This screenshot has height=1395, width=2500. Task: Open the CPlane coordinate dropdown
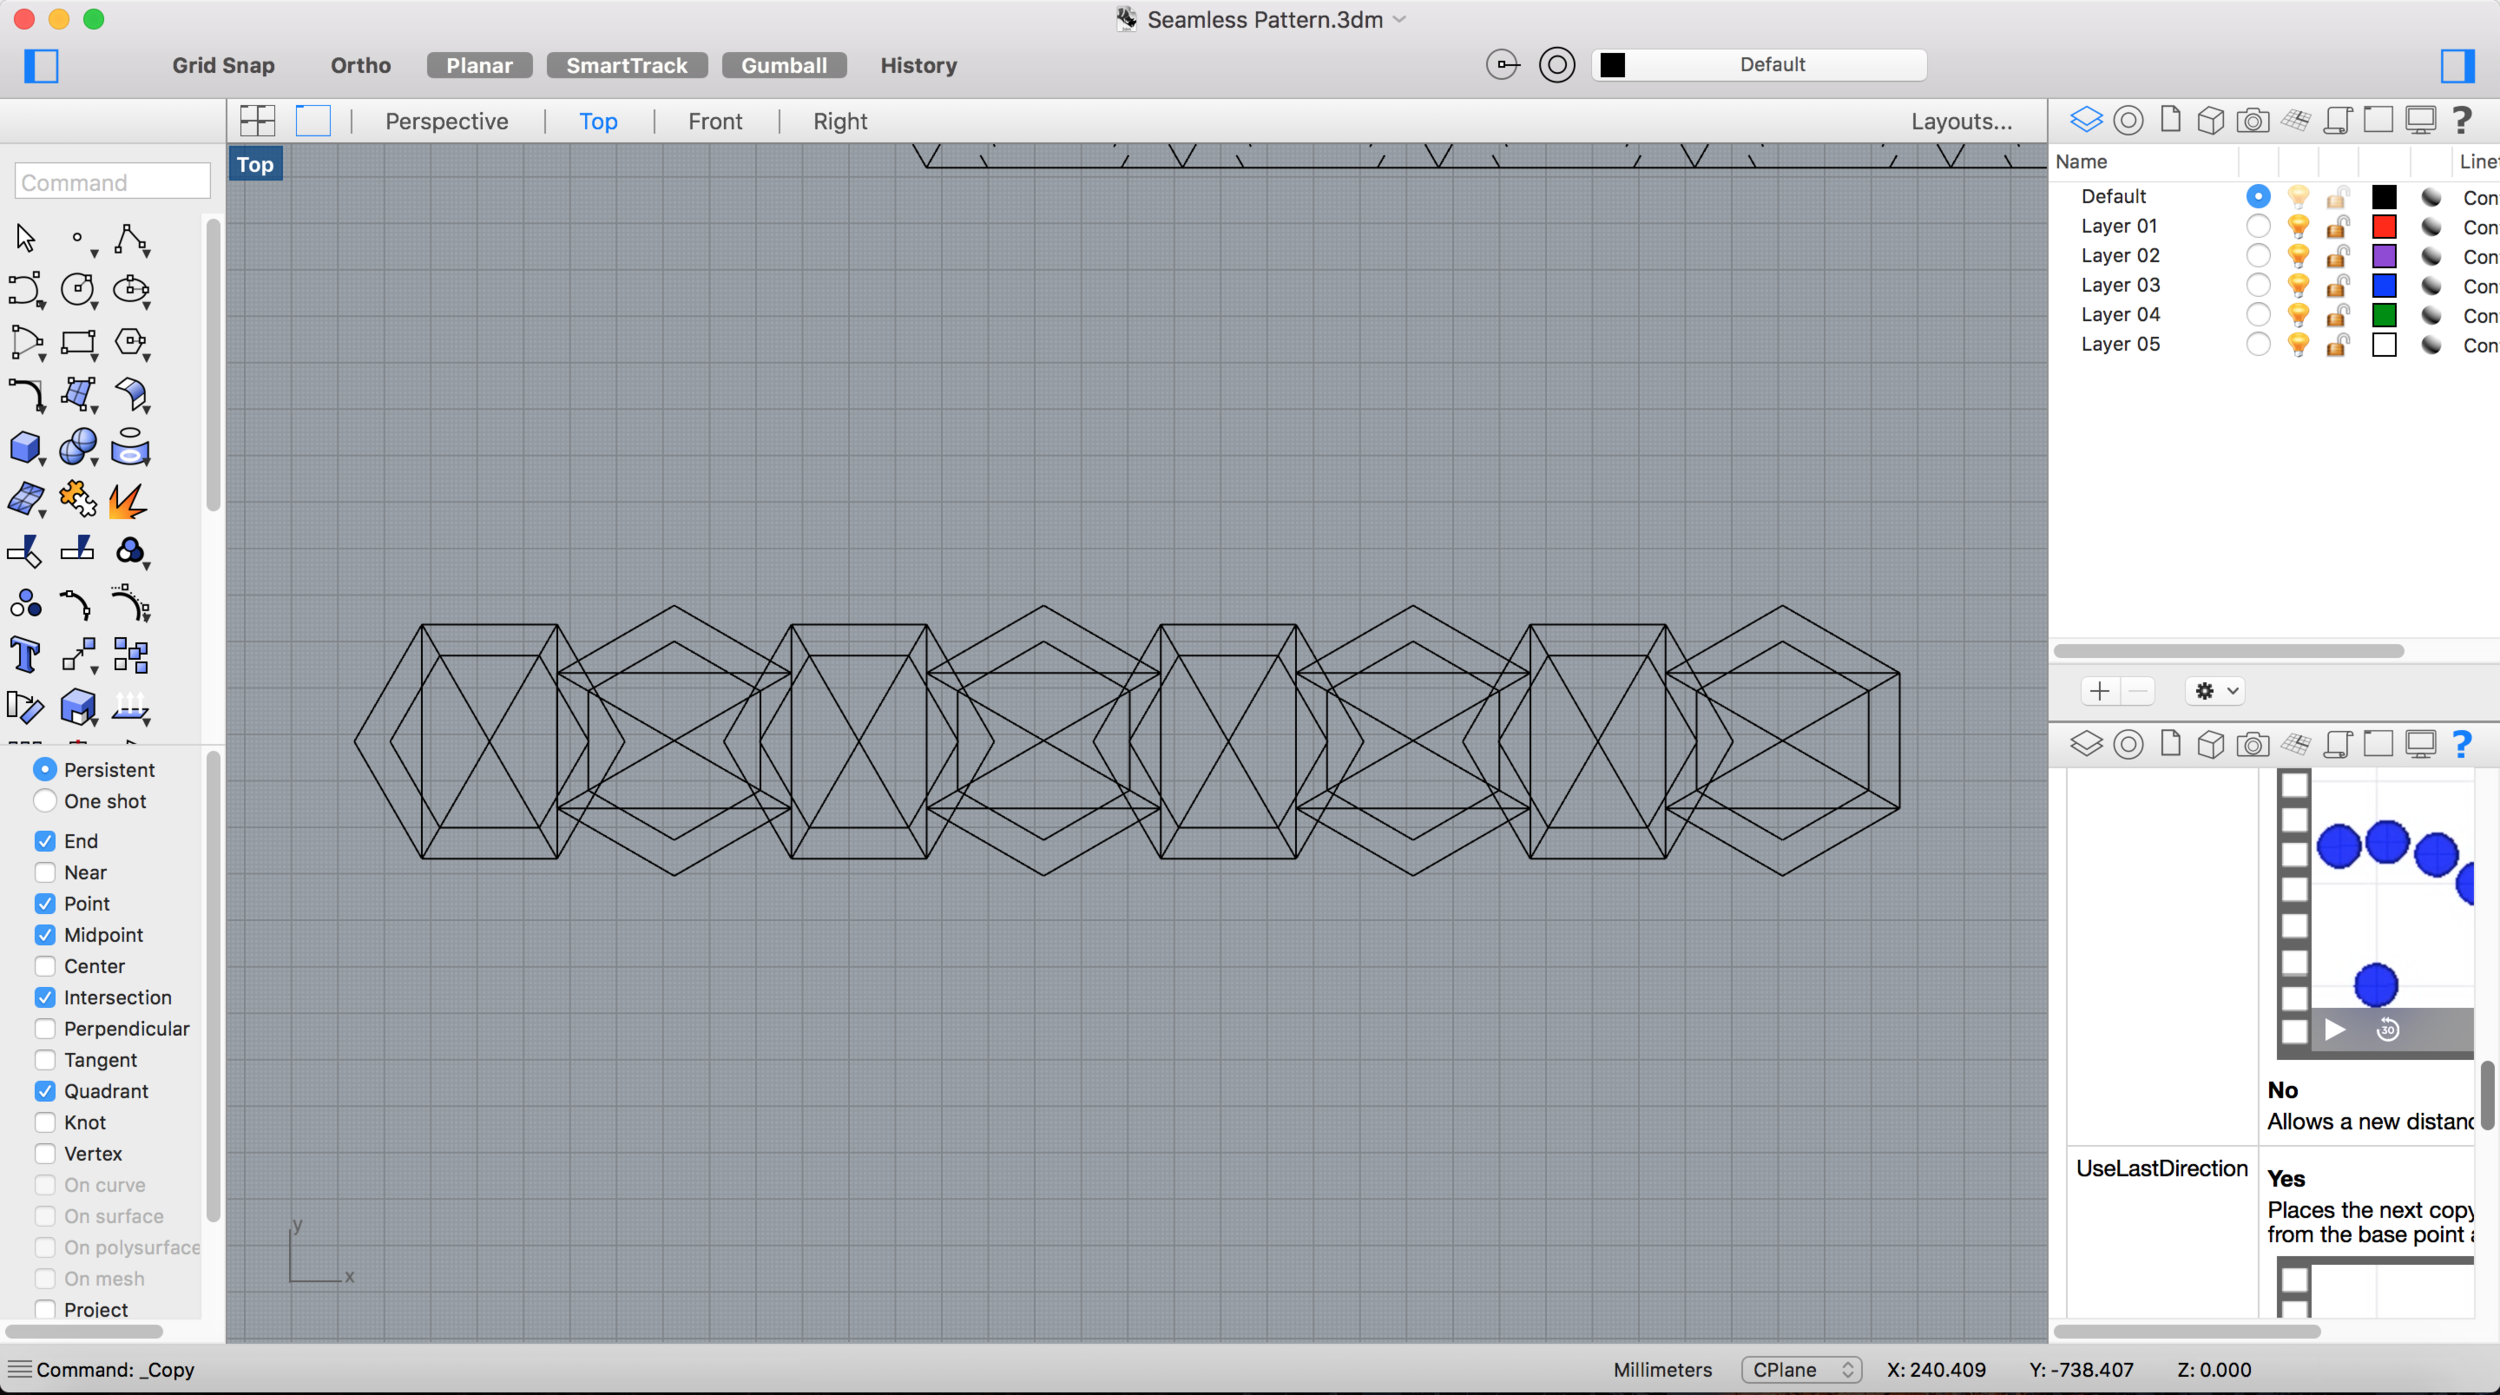pos(1800,1370)
